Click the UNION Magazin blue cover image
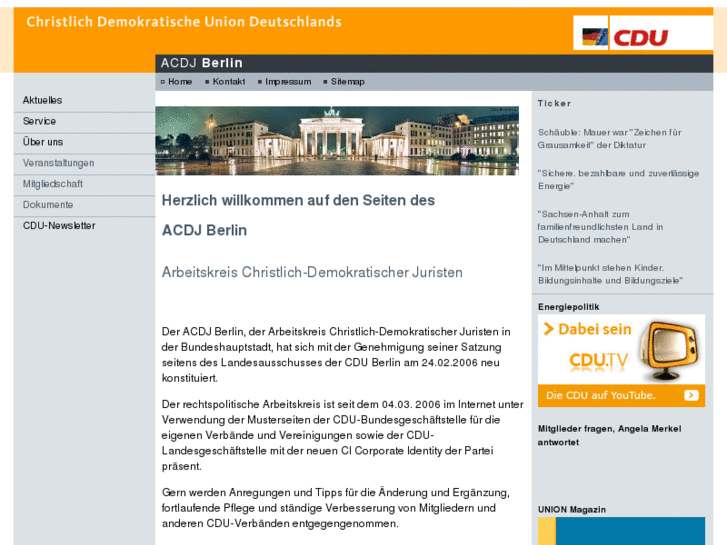This screenshot has height=545, width=727. pos(621,531)
